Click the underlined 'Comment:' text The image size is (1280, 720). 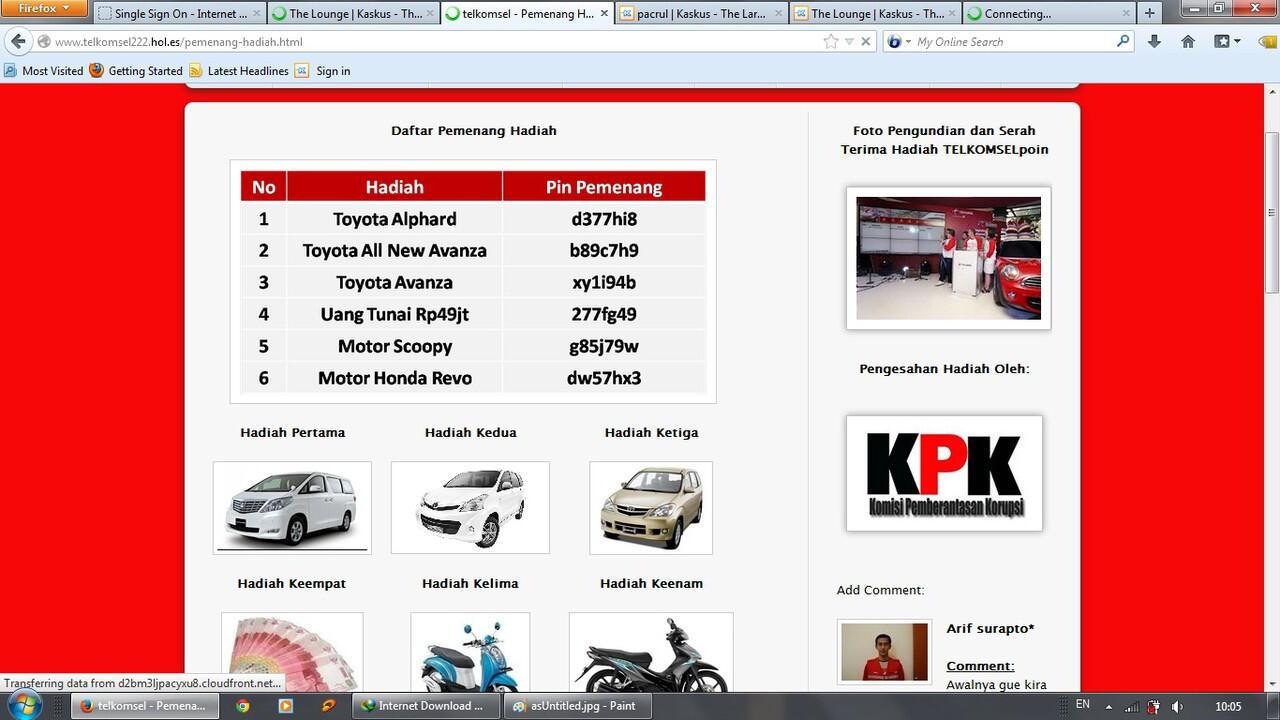981,666
